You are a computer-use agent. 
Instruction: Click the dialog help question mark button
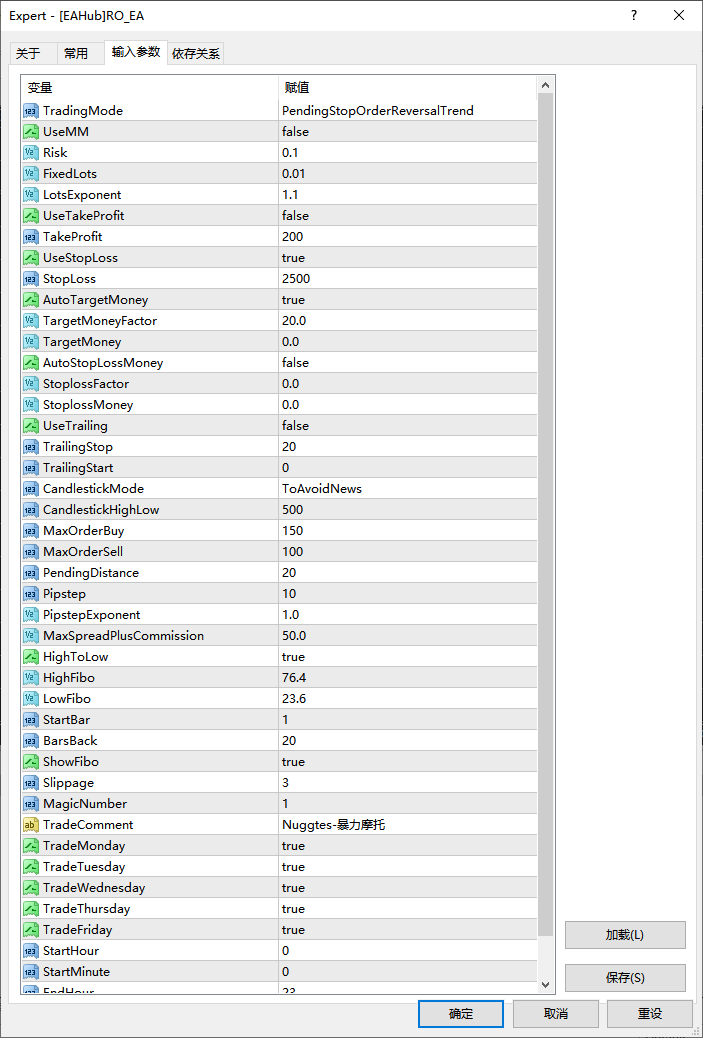tap(633, 15)
